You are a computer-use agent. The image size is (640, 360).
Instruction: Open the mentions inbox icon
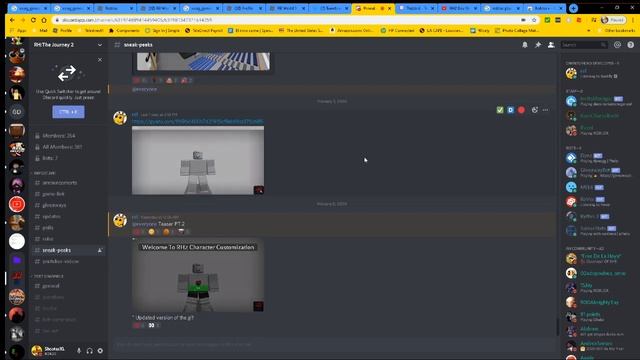[618, 45]
